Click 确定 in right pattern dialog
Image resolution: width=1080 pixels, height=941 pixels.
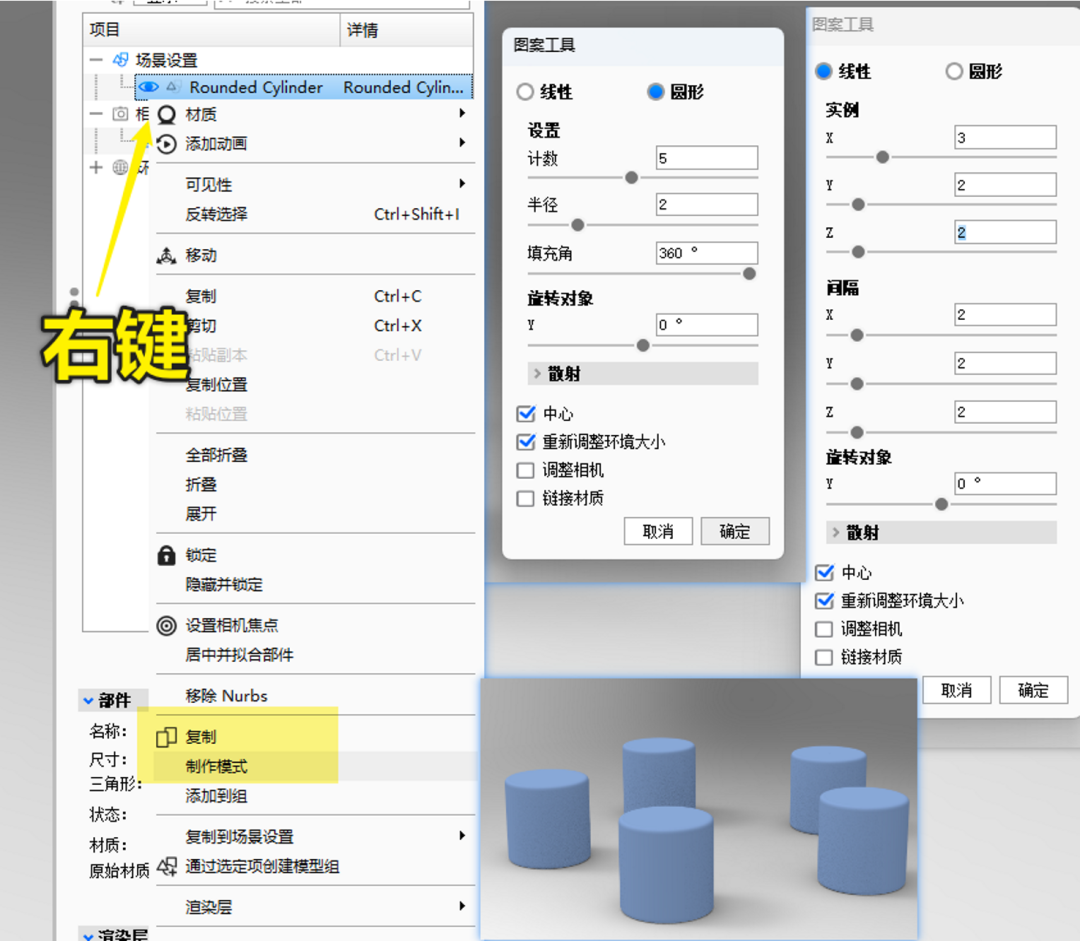click(1033, 690)
